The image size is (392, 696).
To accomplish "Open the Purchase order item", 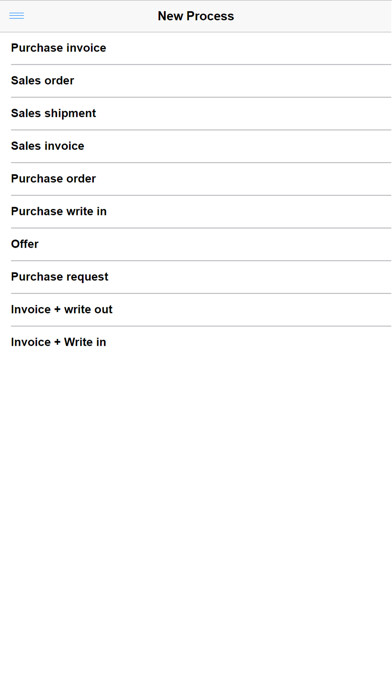I will [196, 179].
